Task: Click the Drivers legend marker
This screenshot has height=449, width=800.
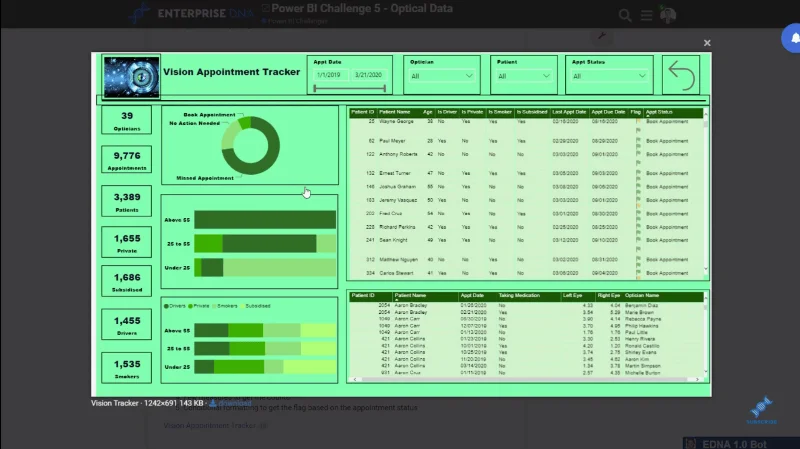Action: (x=166, y=306)
